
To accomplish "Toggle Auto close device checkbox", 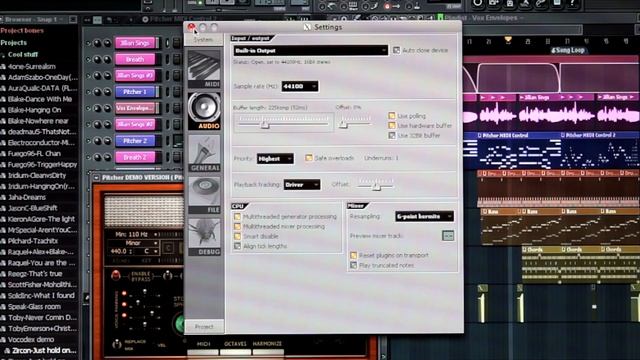I will coord(396,50).
